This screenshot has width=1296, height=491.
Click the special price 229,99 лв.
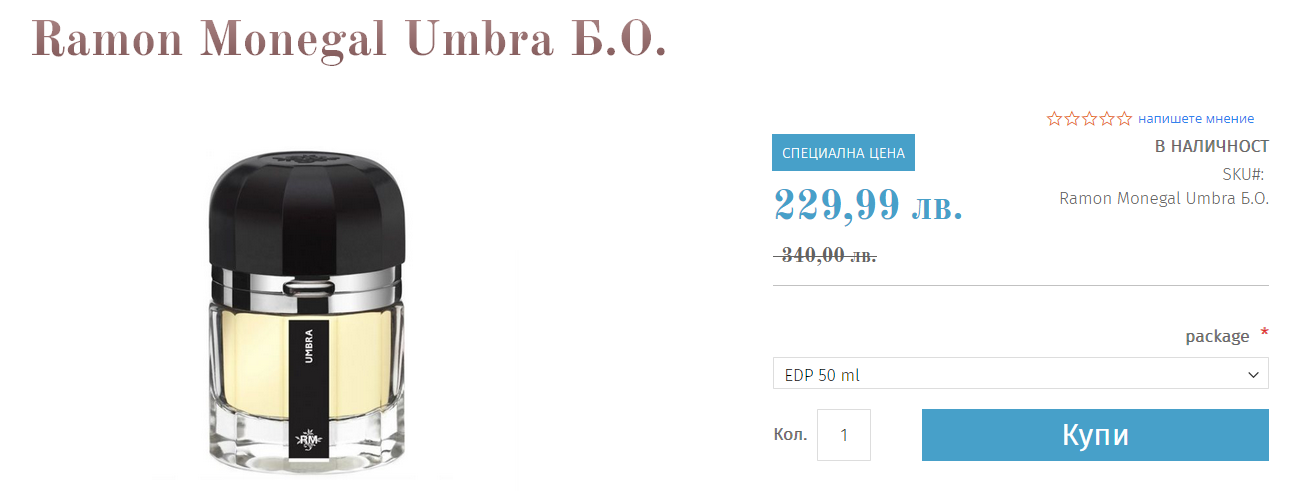(868, 204)
